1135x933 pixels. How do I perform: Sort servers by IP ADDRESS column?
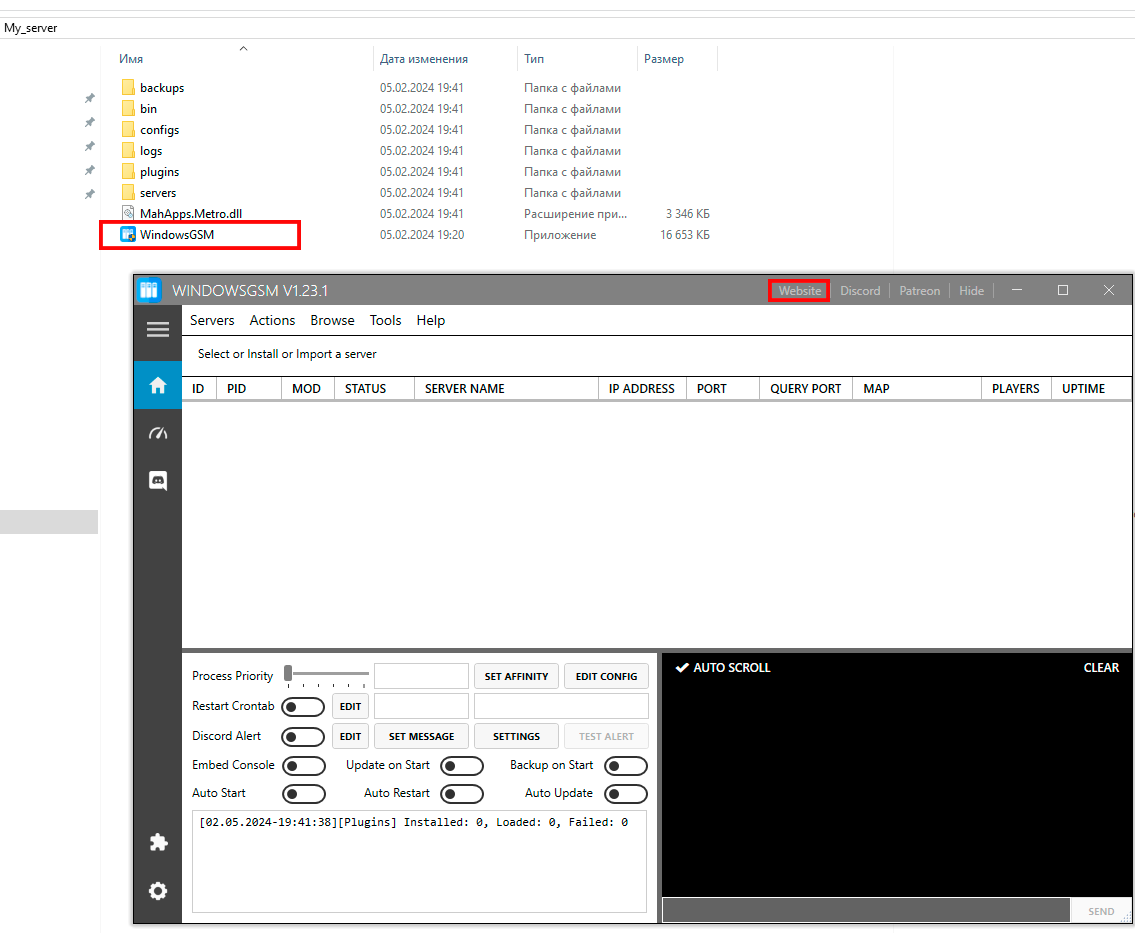click(642, 389)
